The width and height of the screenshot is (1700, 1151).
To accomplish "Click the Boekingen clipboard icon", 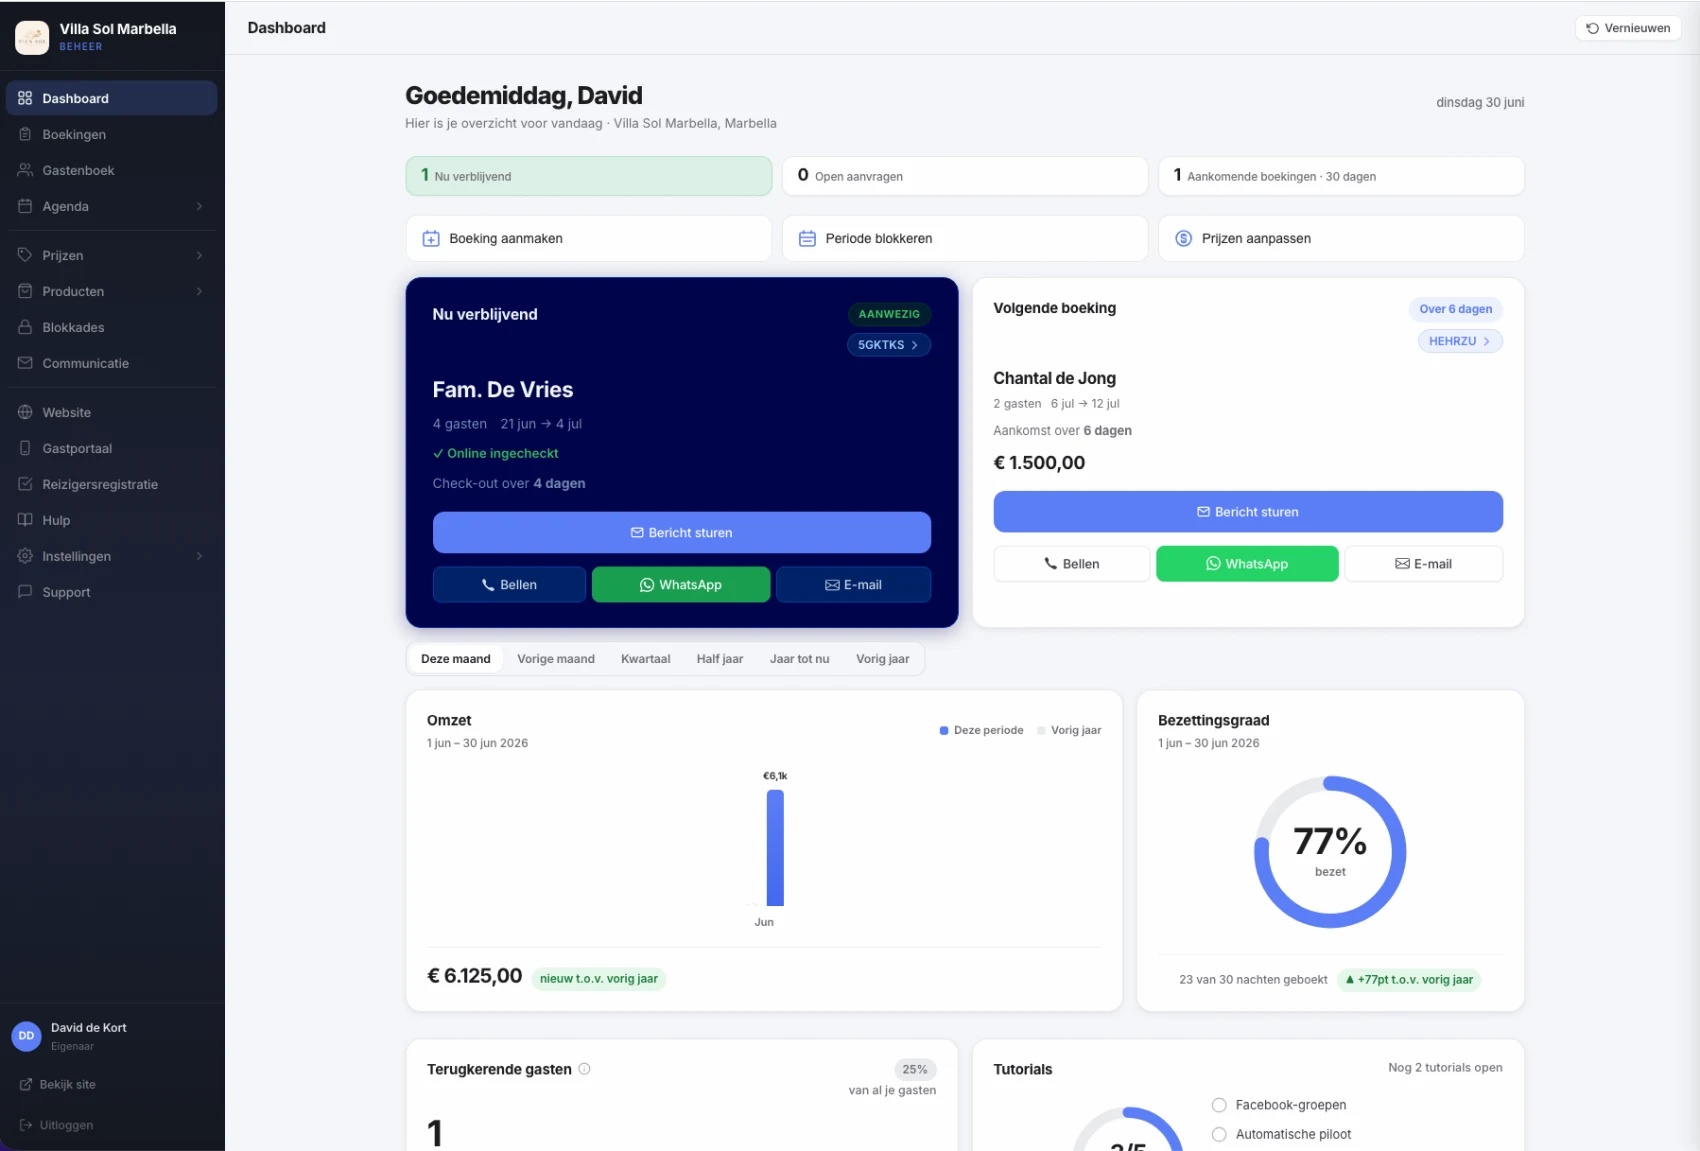I will point(25,134).
